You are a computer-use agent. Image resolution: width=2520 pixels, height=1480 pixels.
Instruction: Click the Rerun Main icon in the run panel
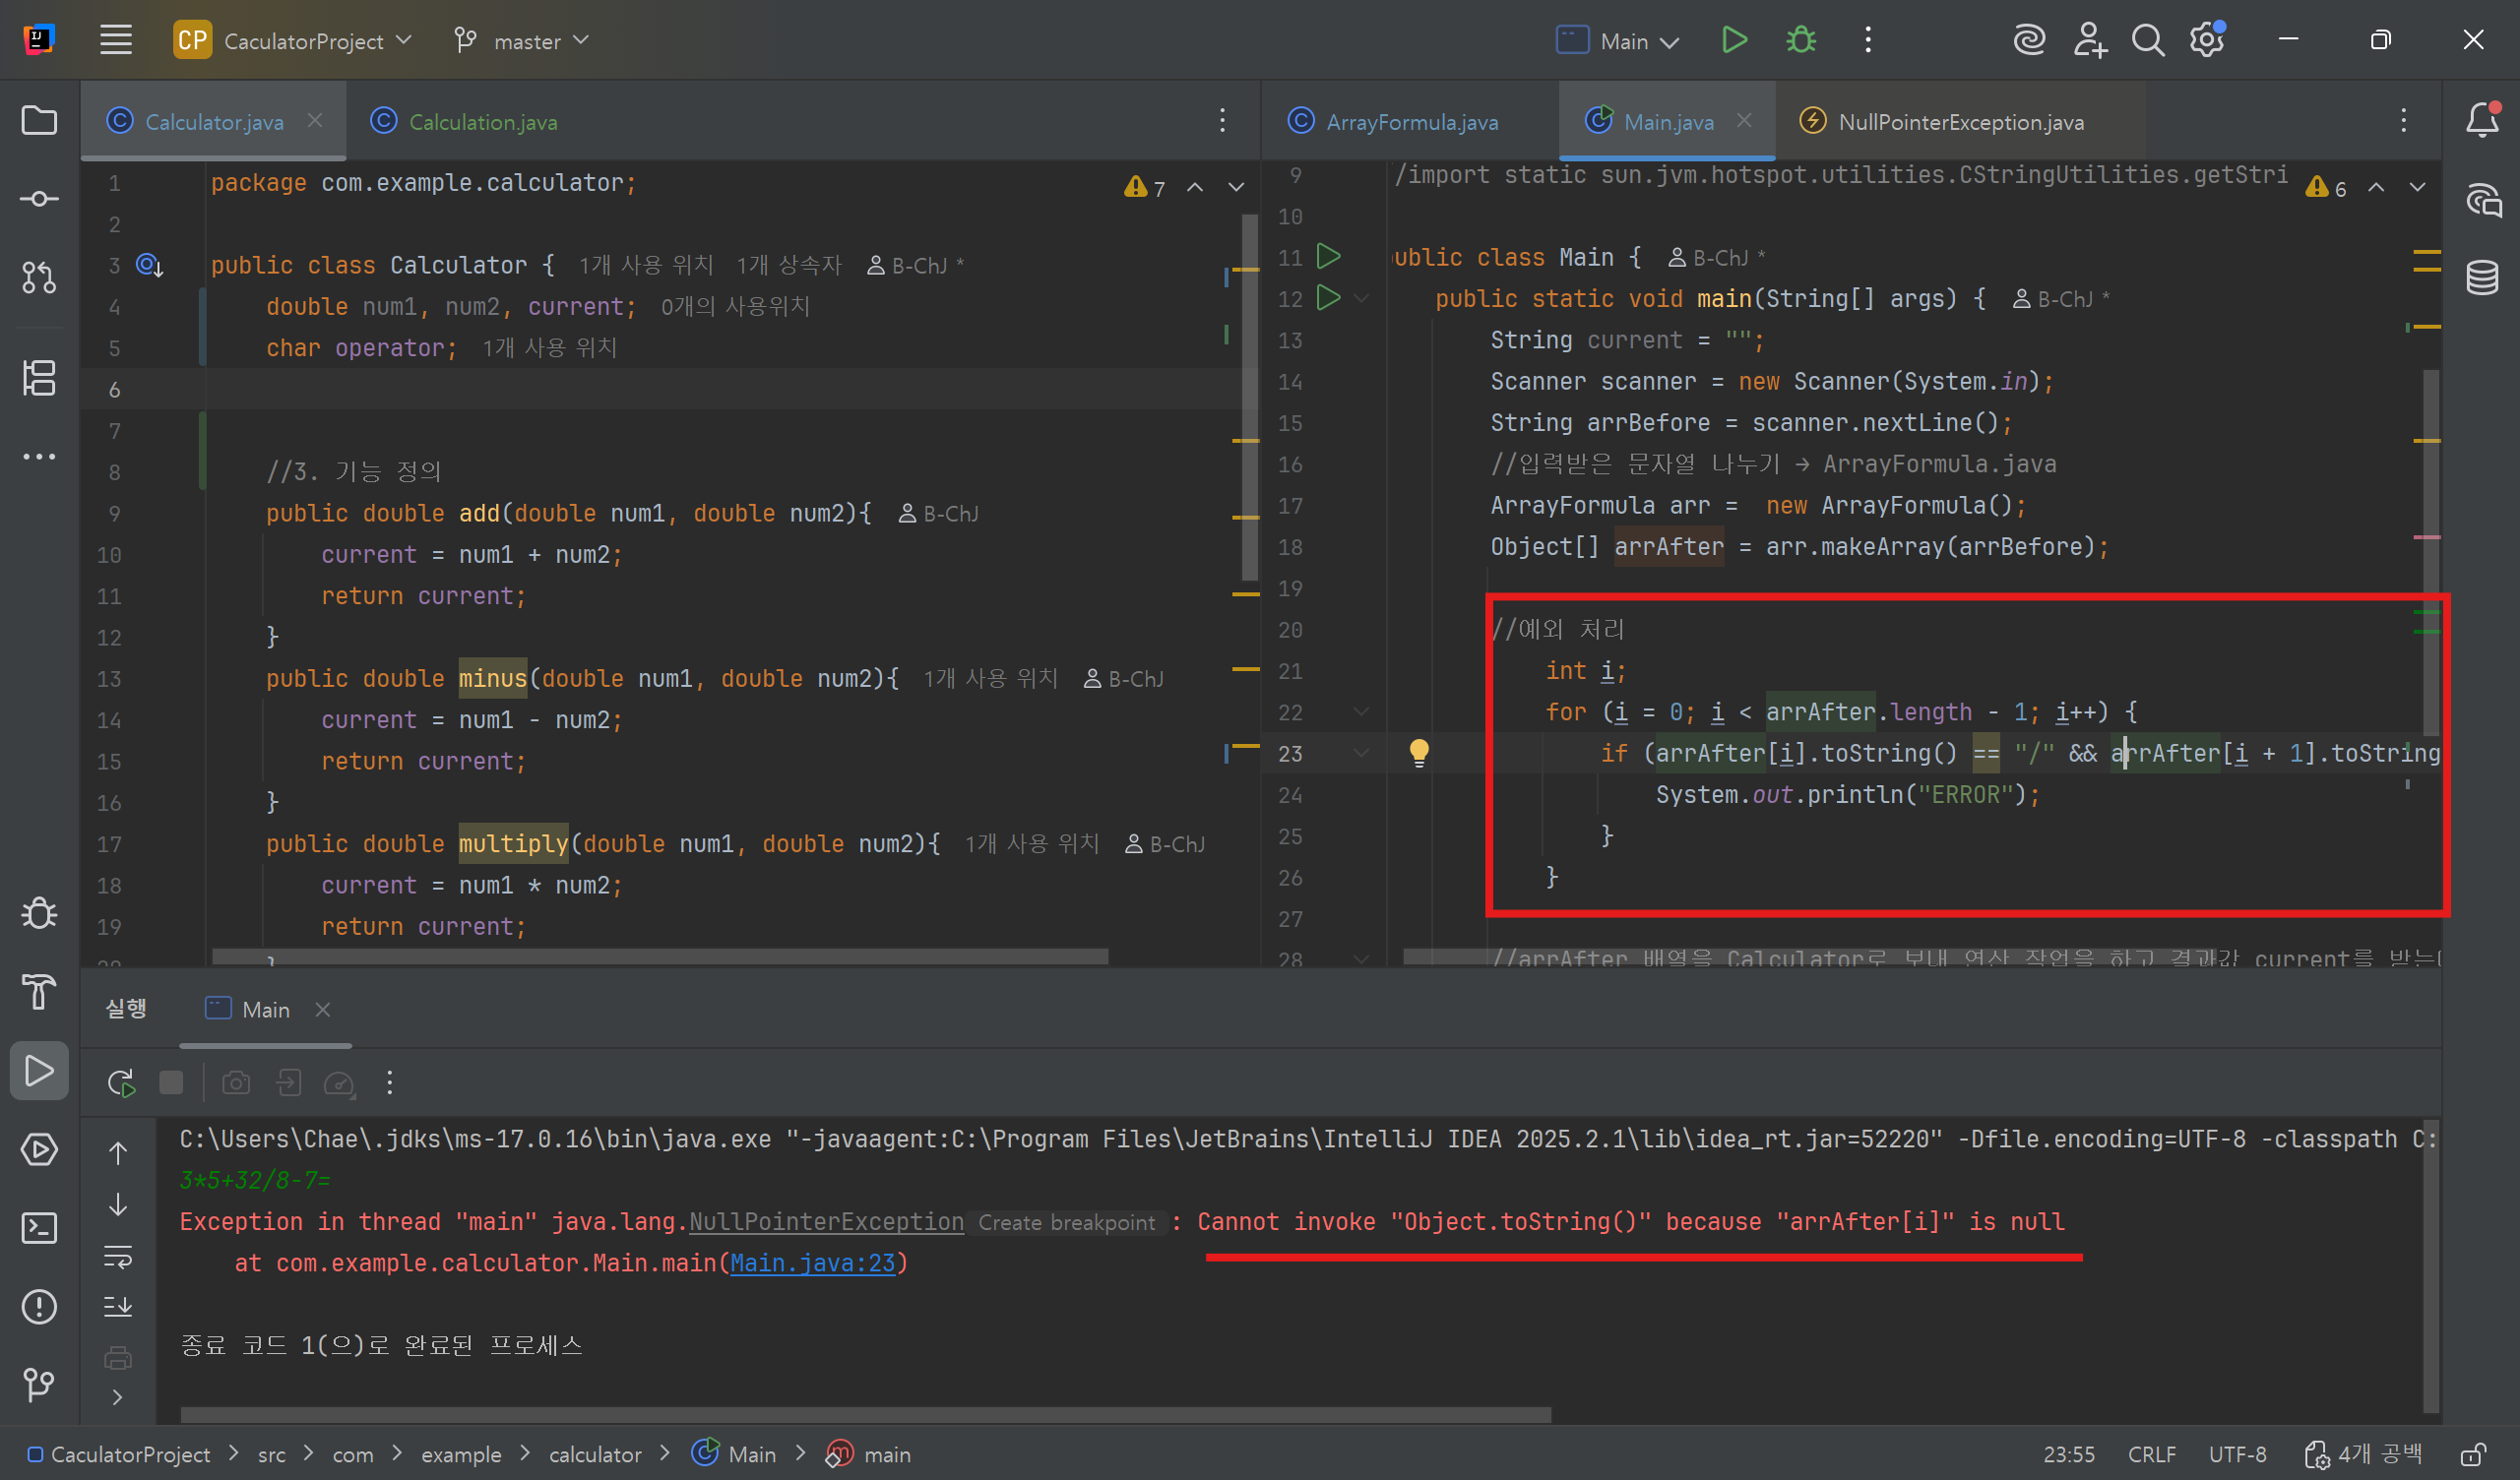pyautogui.click(x=121, y=1083)
